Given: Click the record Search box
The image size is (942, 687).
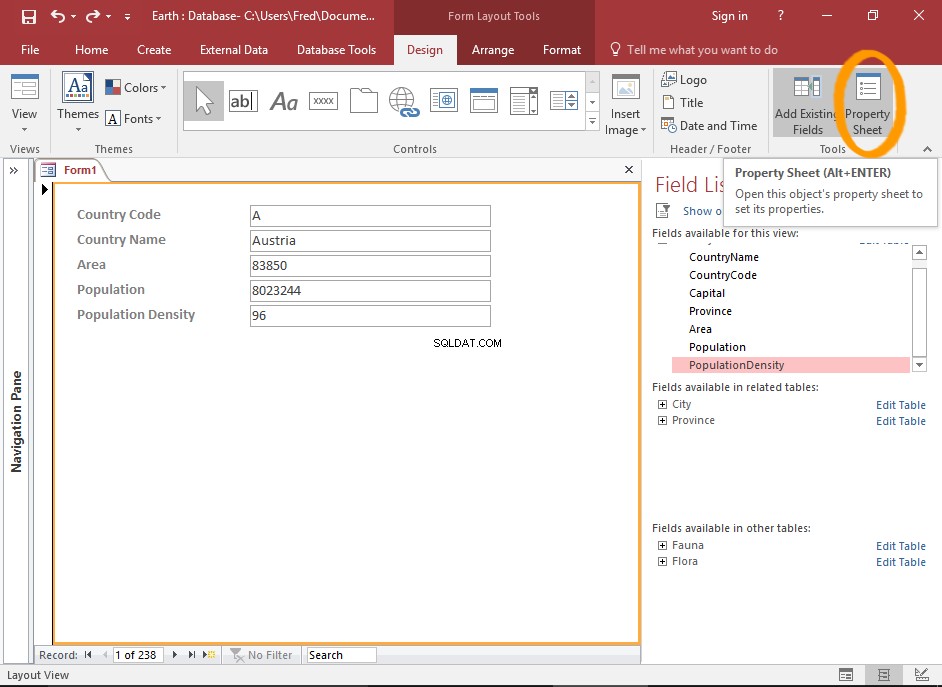Looking at the screenshot, I should tap(341, 655).
